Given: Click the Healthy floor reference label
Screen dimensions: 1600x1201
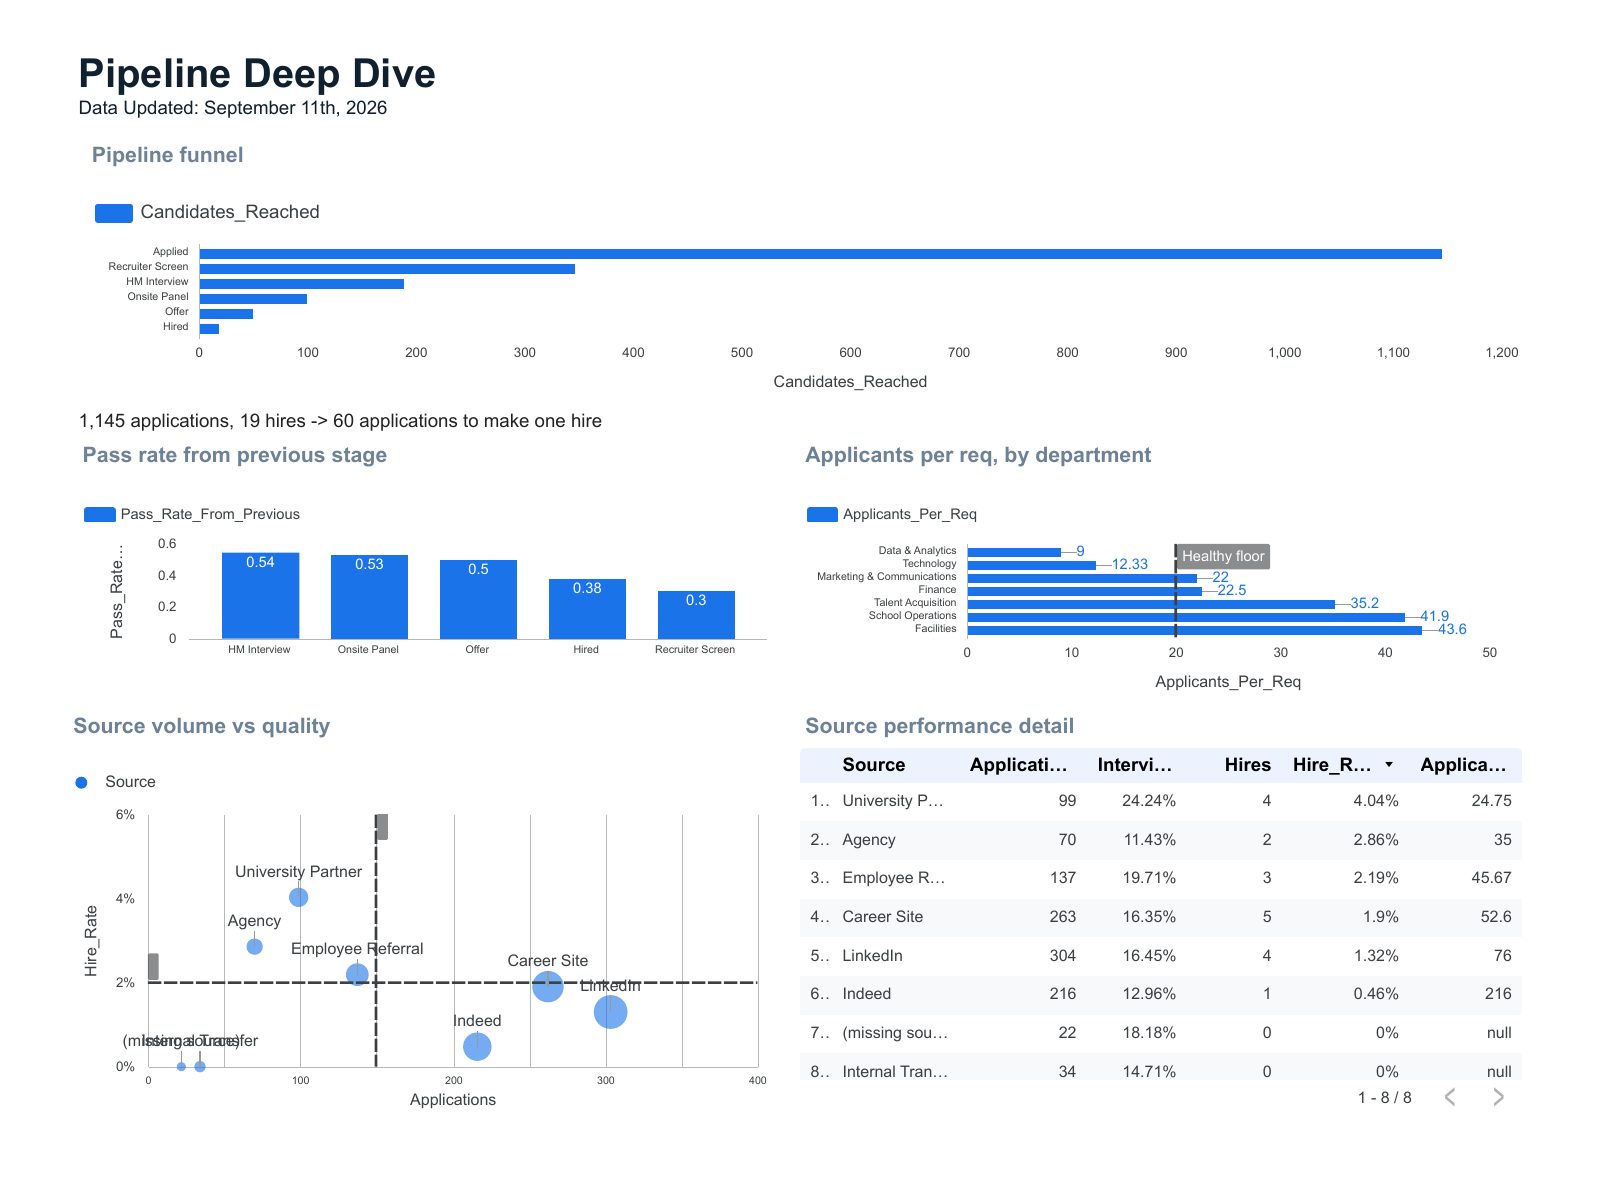Looking at the screenshot, I should click(1222, 556).
